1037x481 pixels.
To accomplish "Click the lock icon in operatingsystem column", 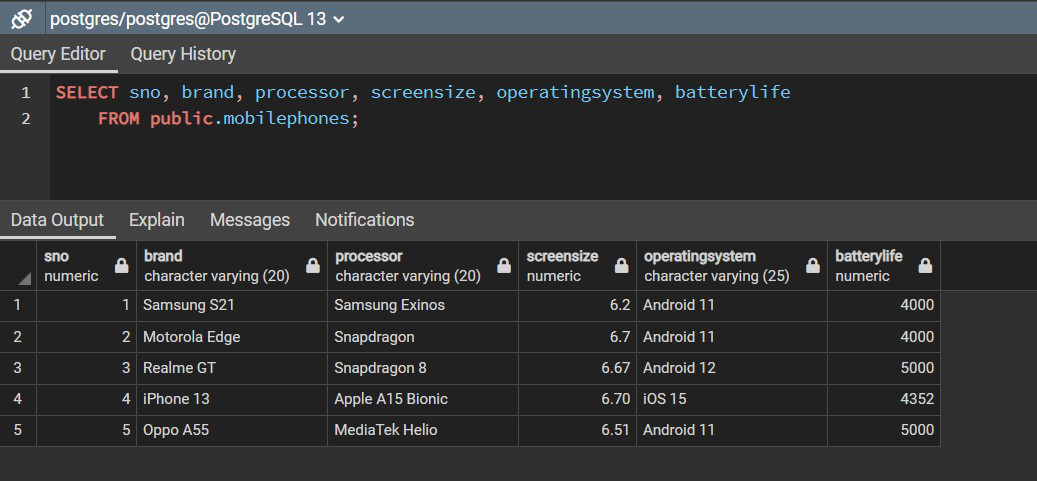I will tap(813, 266).
